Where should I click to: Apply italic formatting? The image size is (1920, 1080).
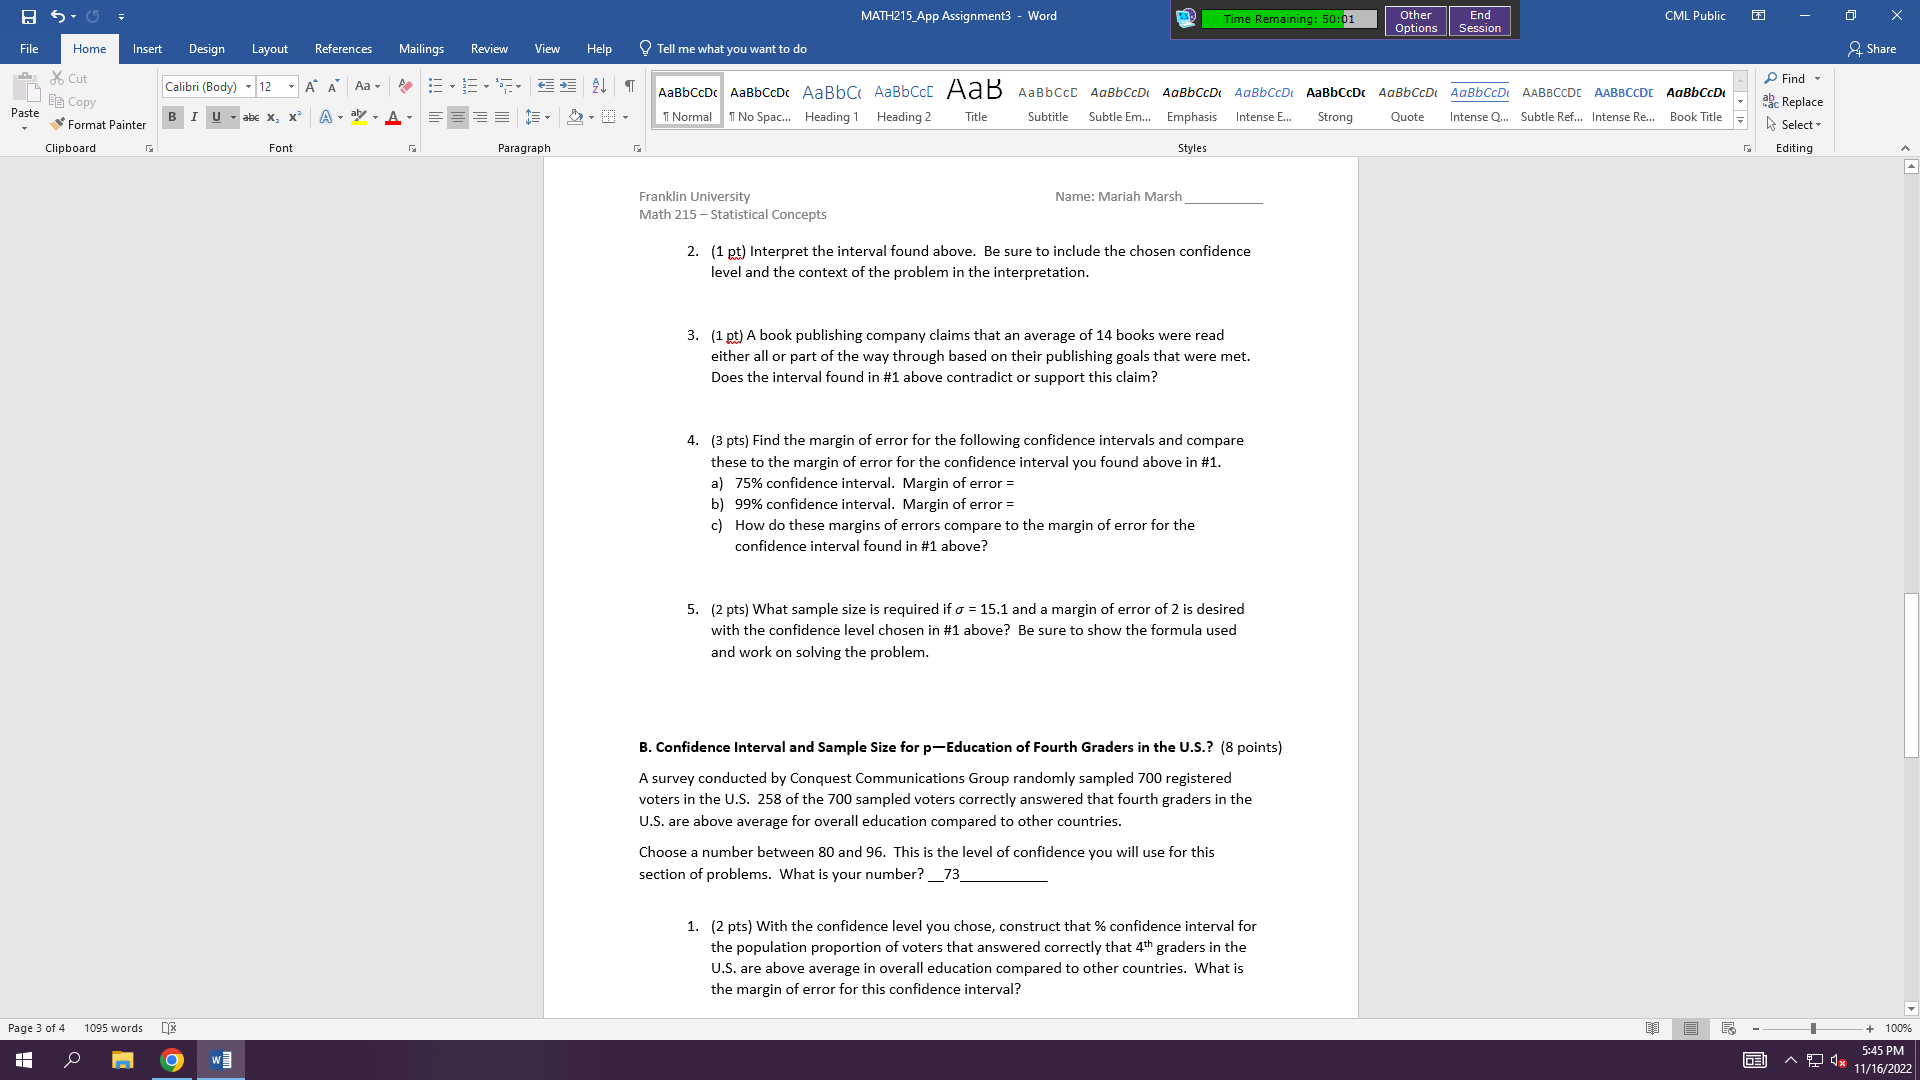[194, 117]
